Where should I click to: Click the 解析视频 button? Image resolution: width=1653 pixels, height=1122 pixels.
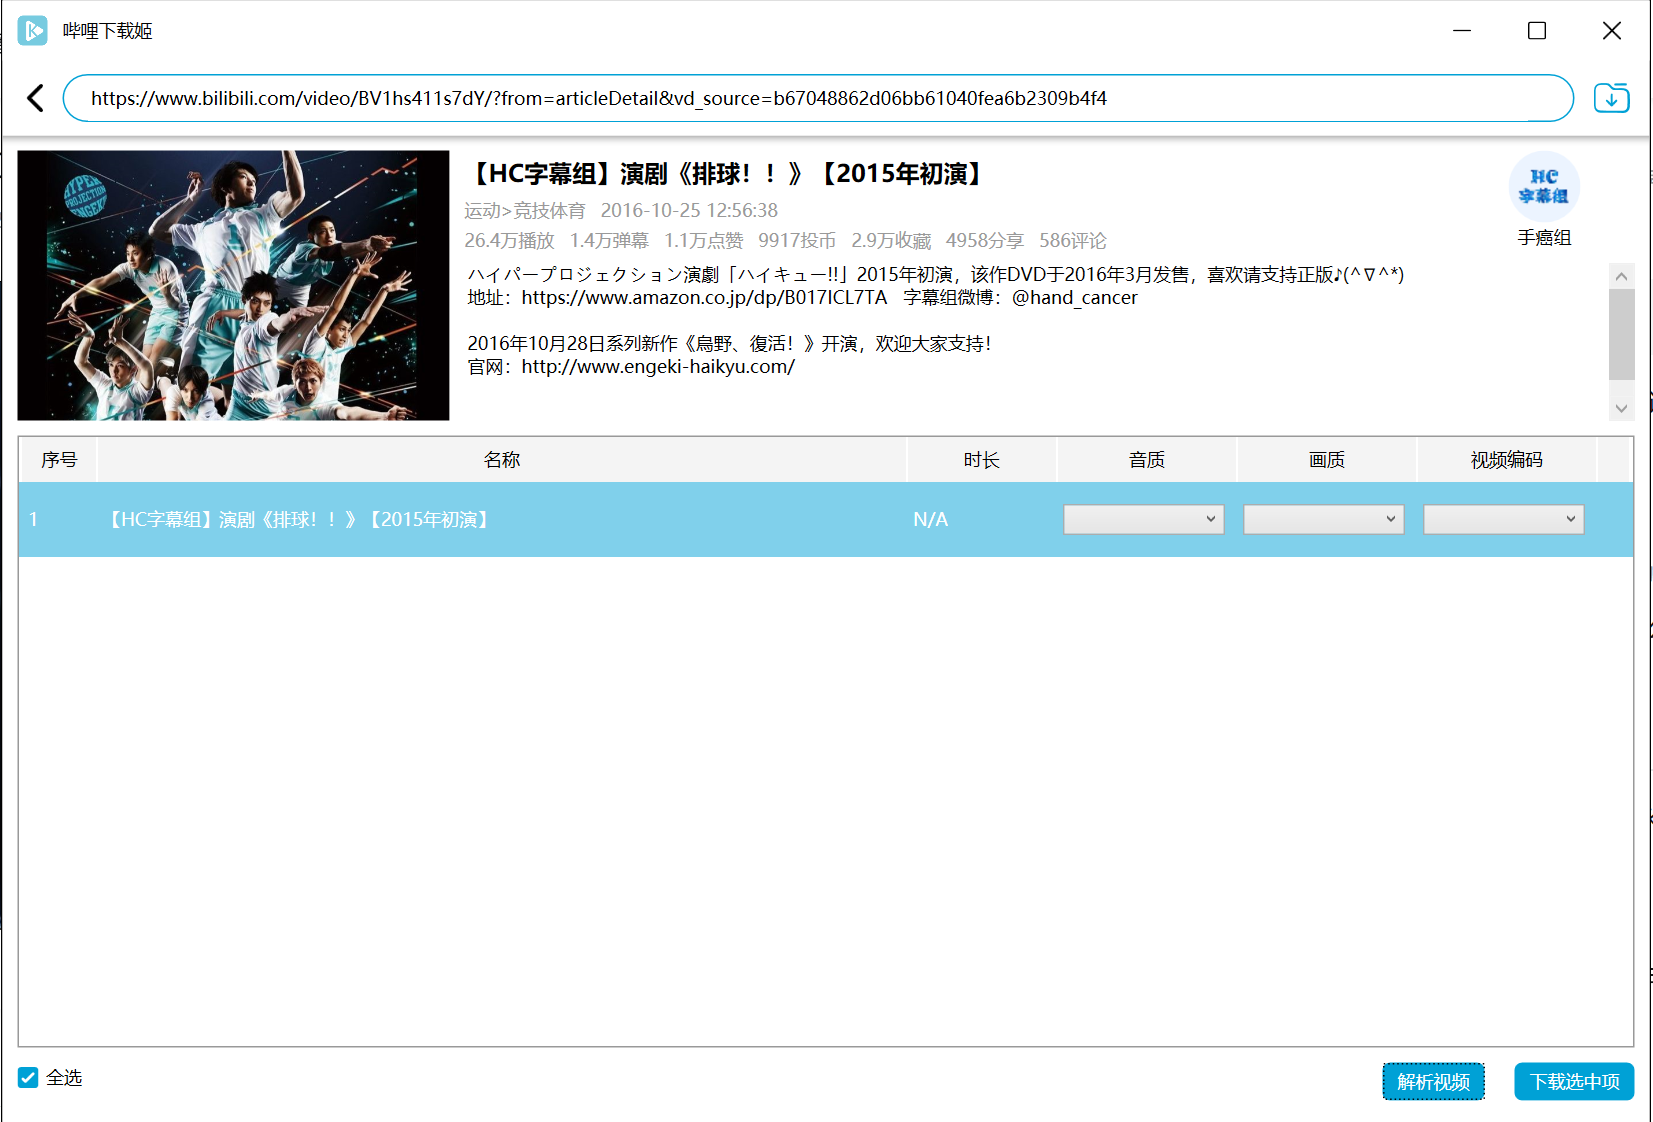pyautogui.click(x=1433, y=1081)
